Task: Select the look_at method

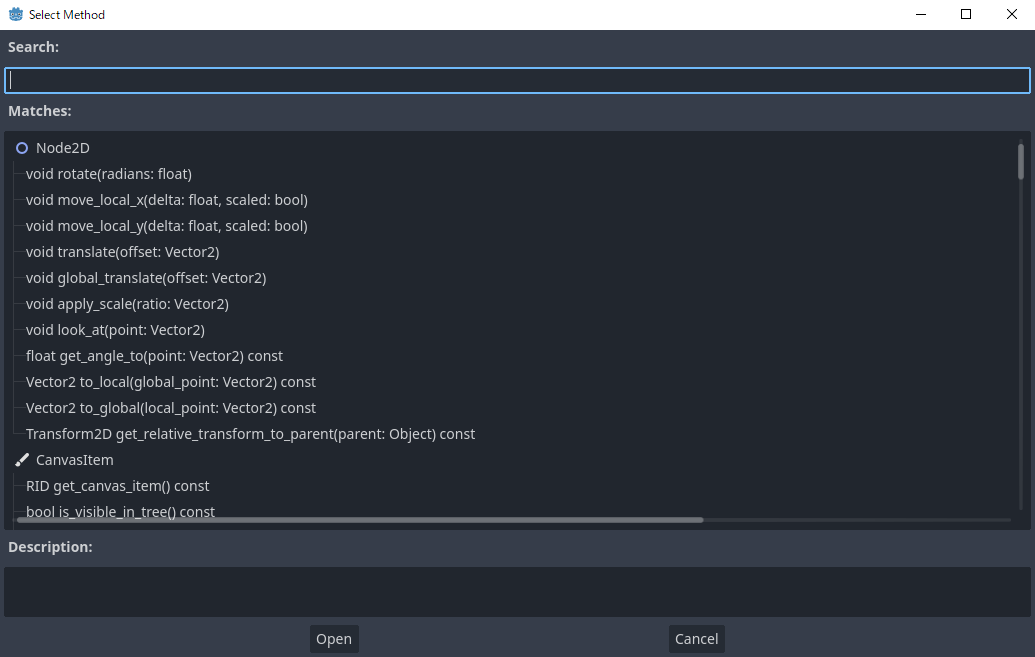Action: (115, 329)
